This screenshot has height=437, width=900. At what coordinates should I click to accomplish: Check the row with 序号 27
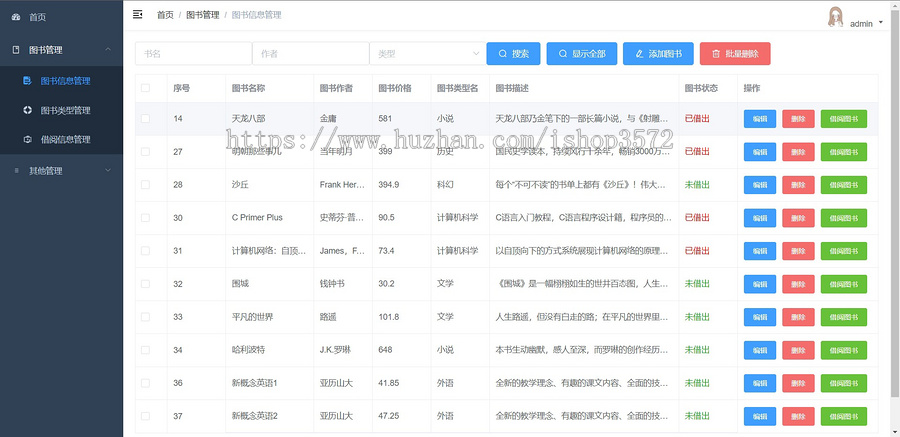[145, 152]
